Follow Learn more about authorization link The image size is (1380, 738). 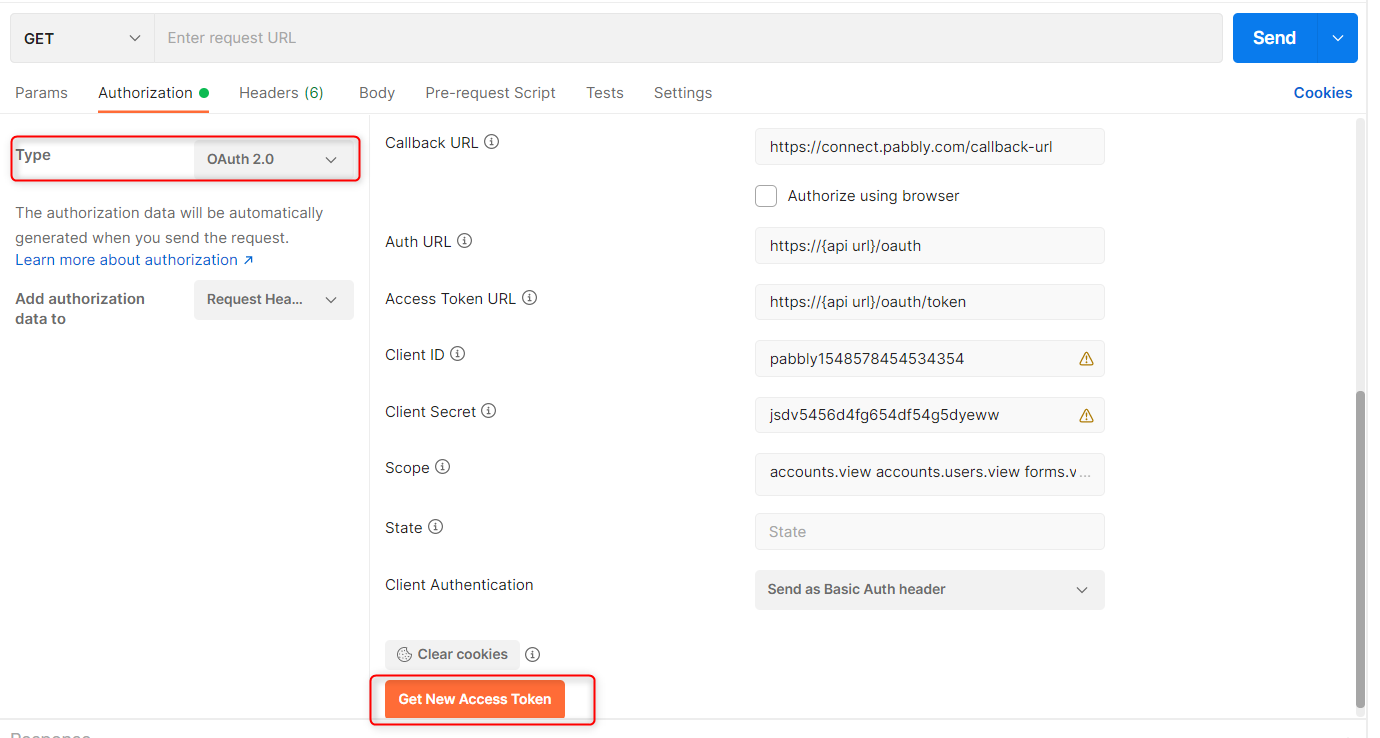pos(134,260)
